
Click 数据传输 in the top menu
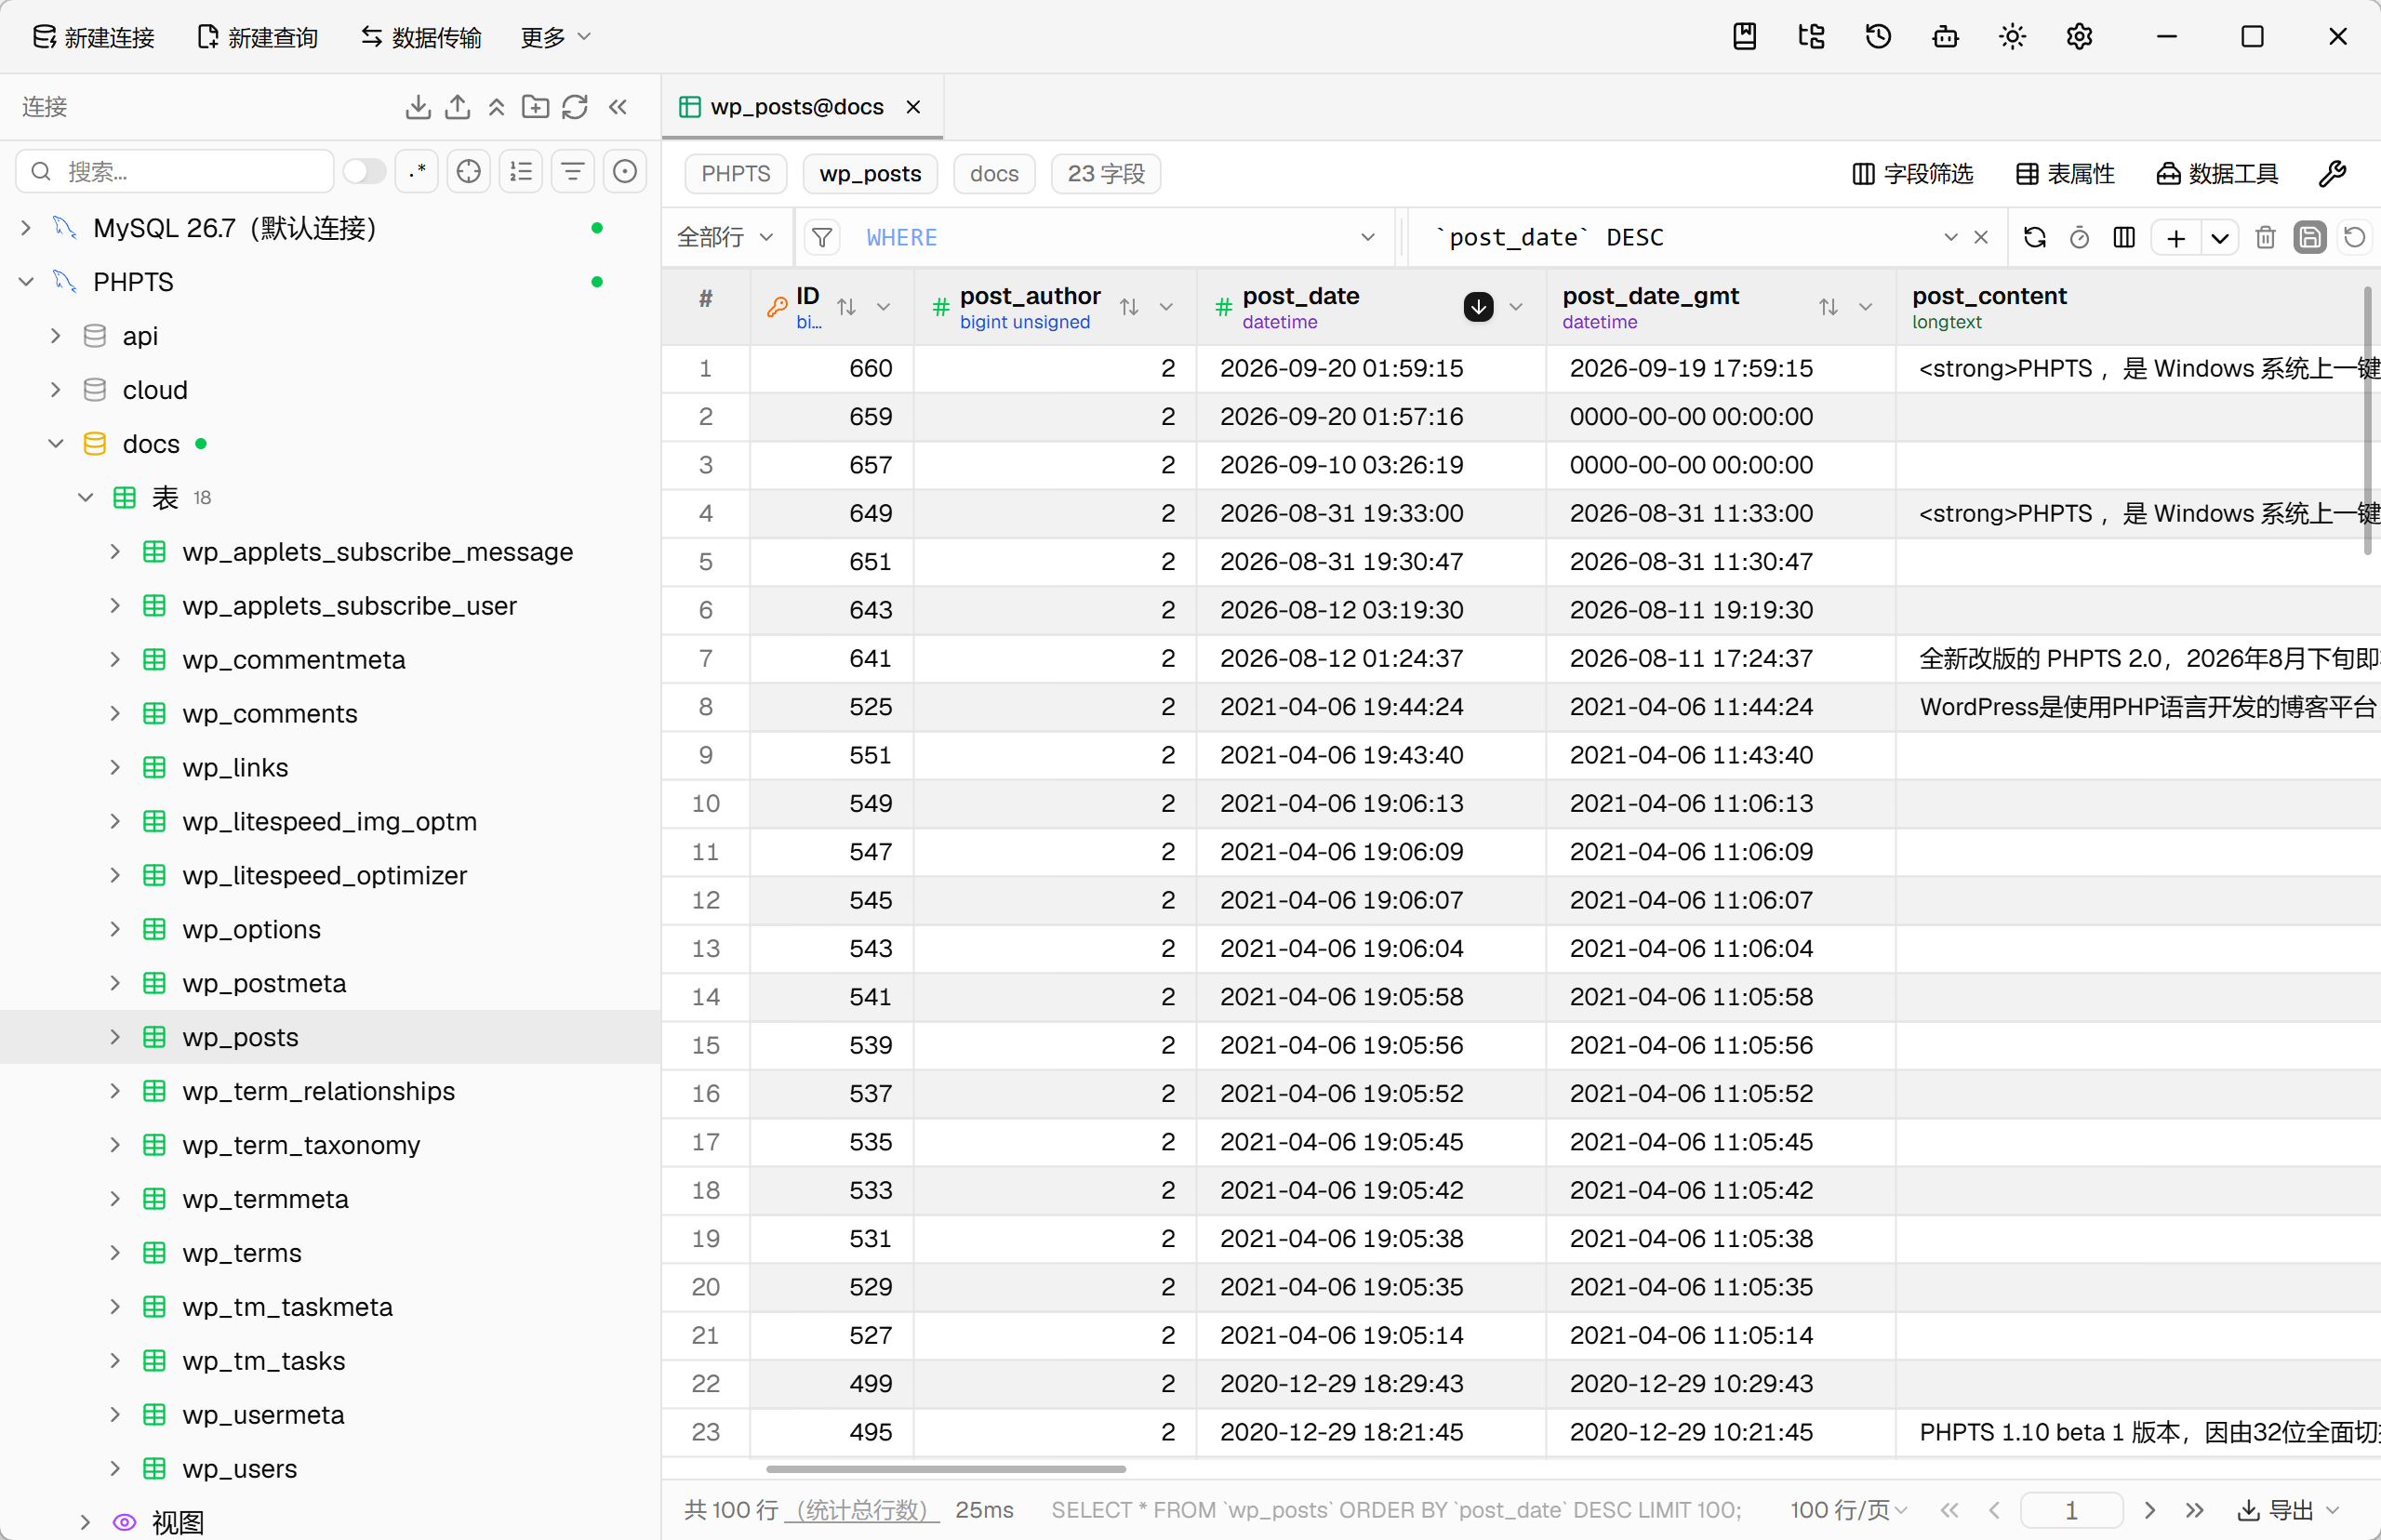tap(421, 37)
